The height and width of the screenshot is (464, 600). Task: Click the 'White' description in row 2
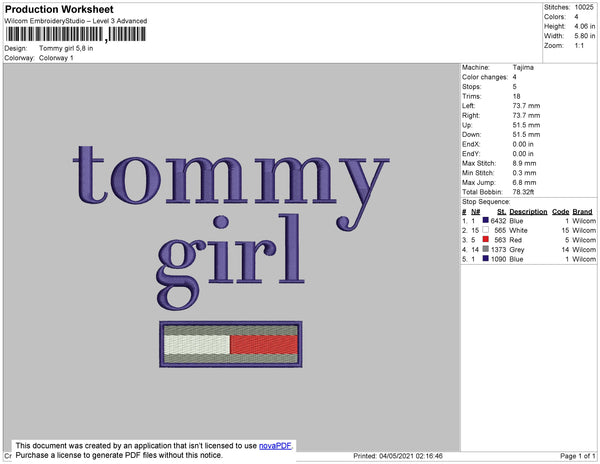coord(518,230)
